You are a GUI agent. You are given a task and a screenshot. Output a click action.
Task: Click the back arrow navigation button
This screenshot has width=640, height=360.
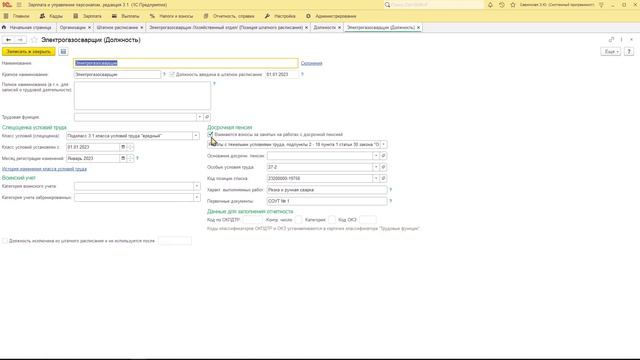pos(8,40)
